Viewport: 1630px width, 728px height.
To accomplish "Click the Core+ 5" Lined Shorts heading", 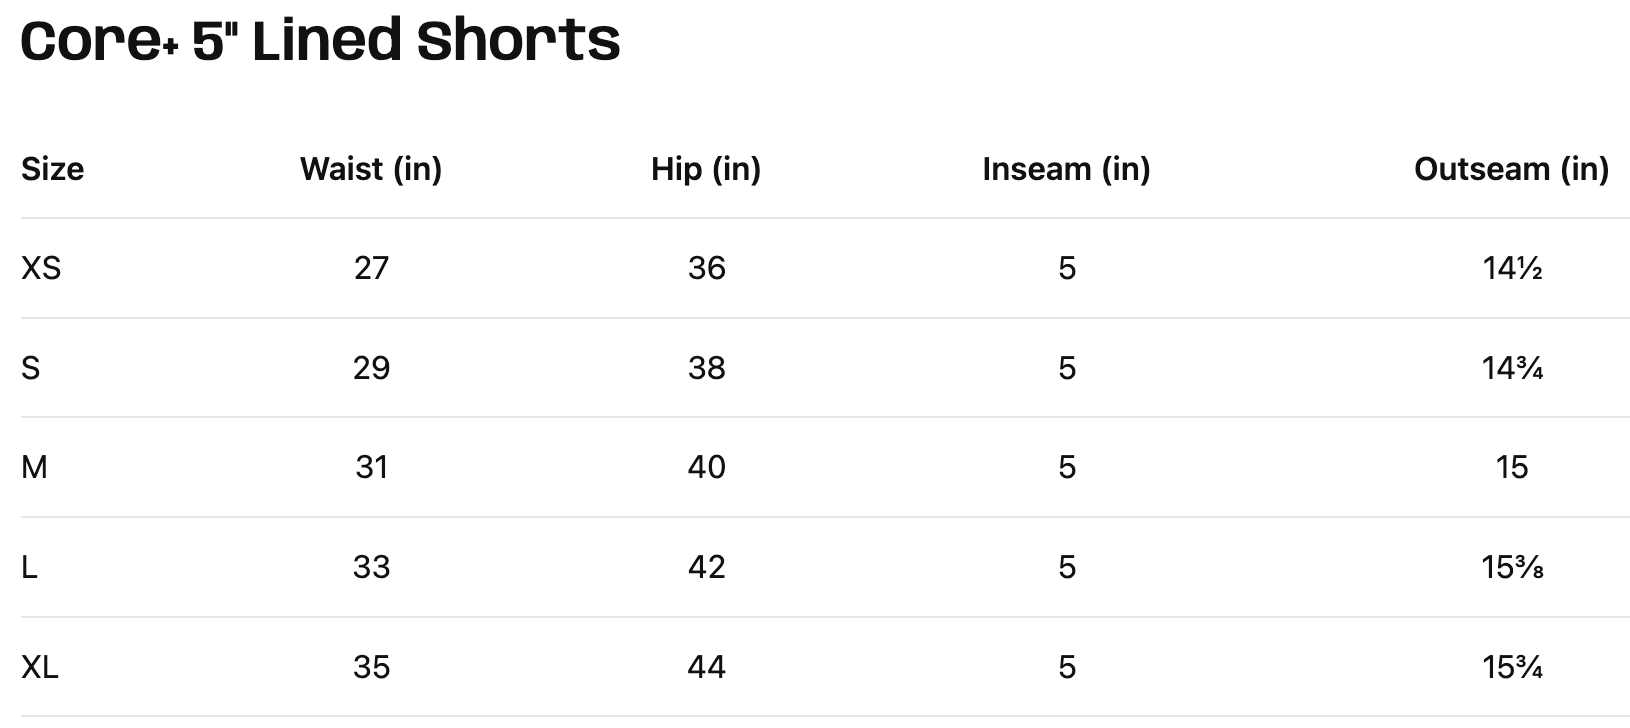I will point(320,42).
